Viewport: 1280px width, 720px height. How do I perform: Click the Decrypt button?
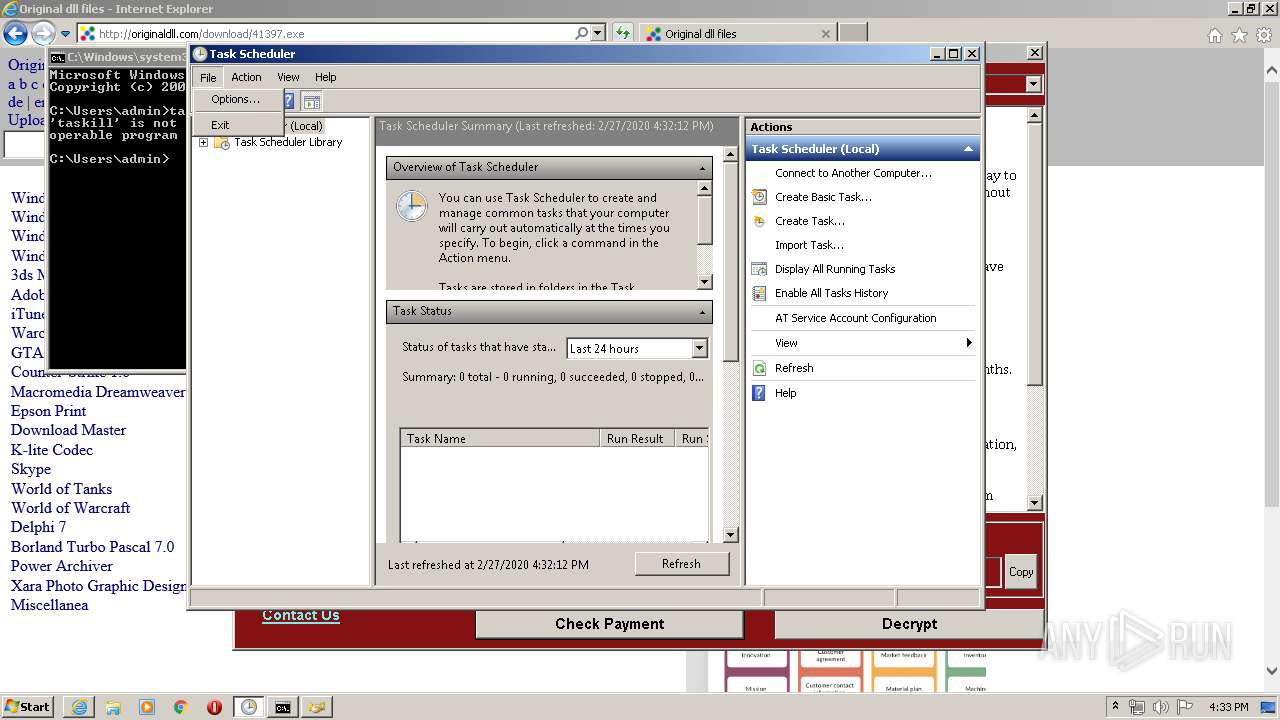click(x=910, y=624)
